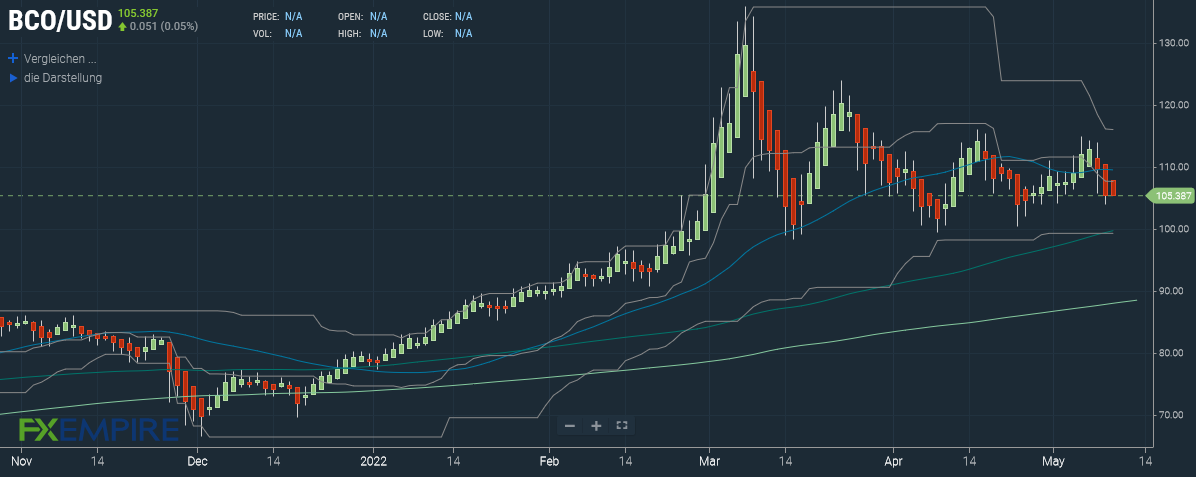Click the BCO/USD symbol title

click(x=59, y=21)
